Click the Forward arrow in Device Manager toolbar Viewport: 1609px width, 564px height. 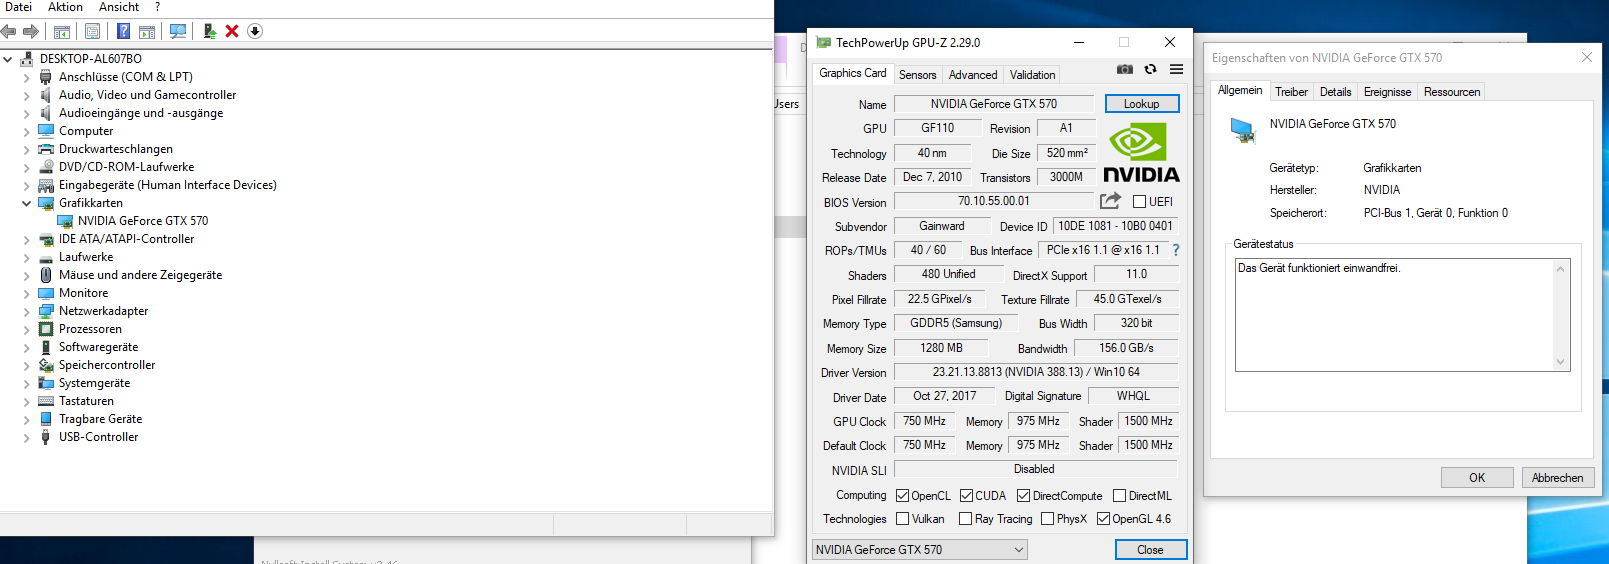pos(31,31)
